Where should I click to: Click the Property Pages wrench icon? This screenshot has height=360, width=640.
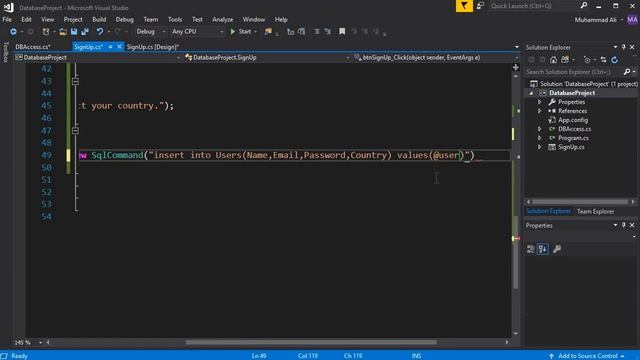pyautogui.click(x=557, y=249)
